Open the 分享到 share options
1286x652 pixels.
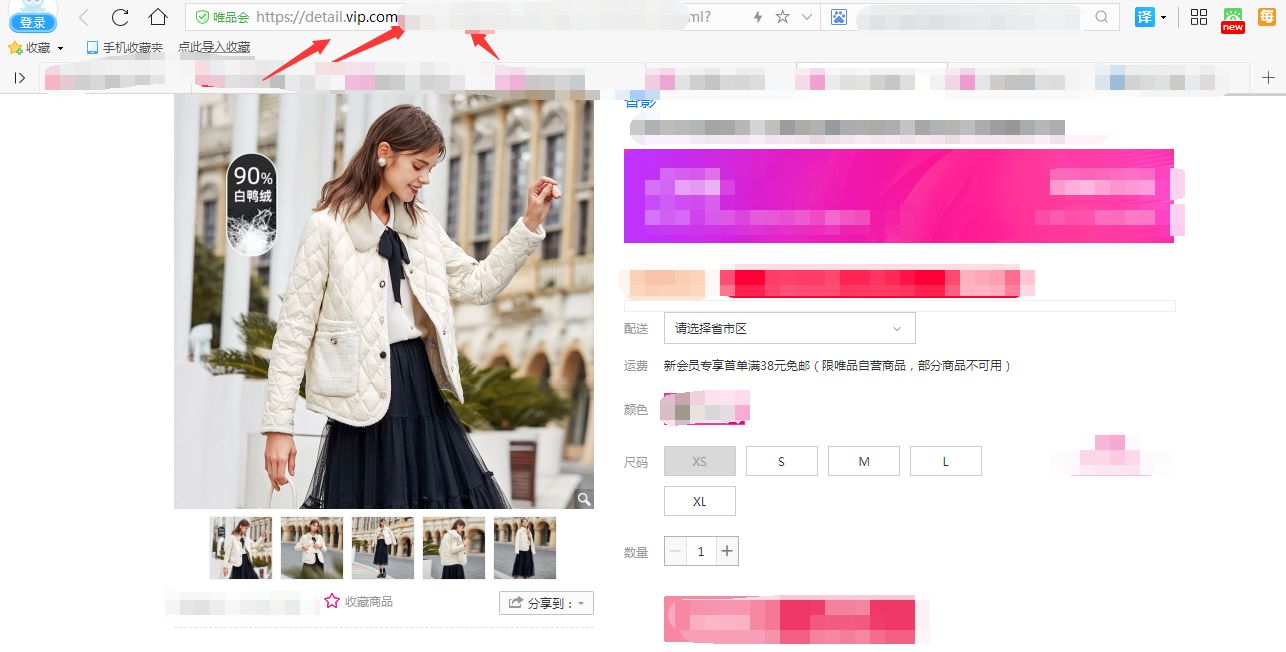(x=543, y=602)
